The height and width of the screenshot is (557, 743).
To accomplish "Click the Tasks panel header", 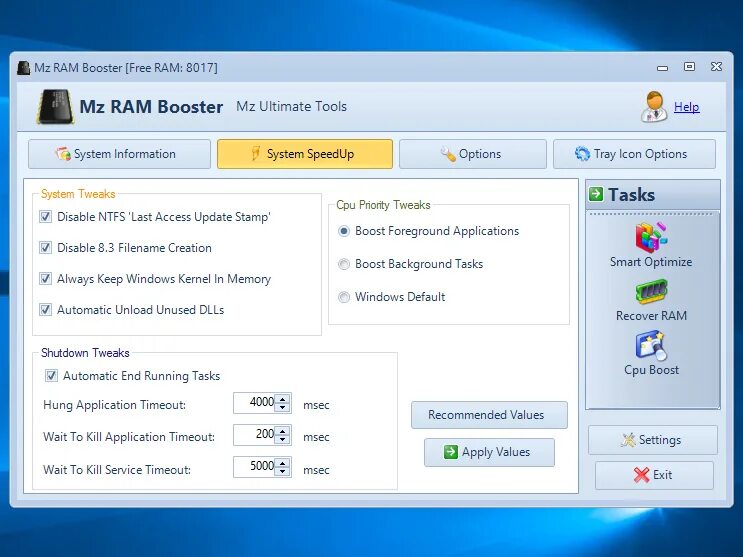I will pyautogui.click(x=652, y=194).
